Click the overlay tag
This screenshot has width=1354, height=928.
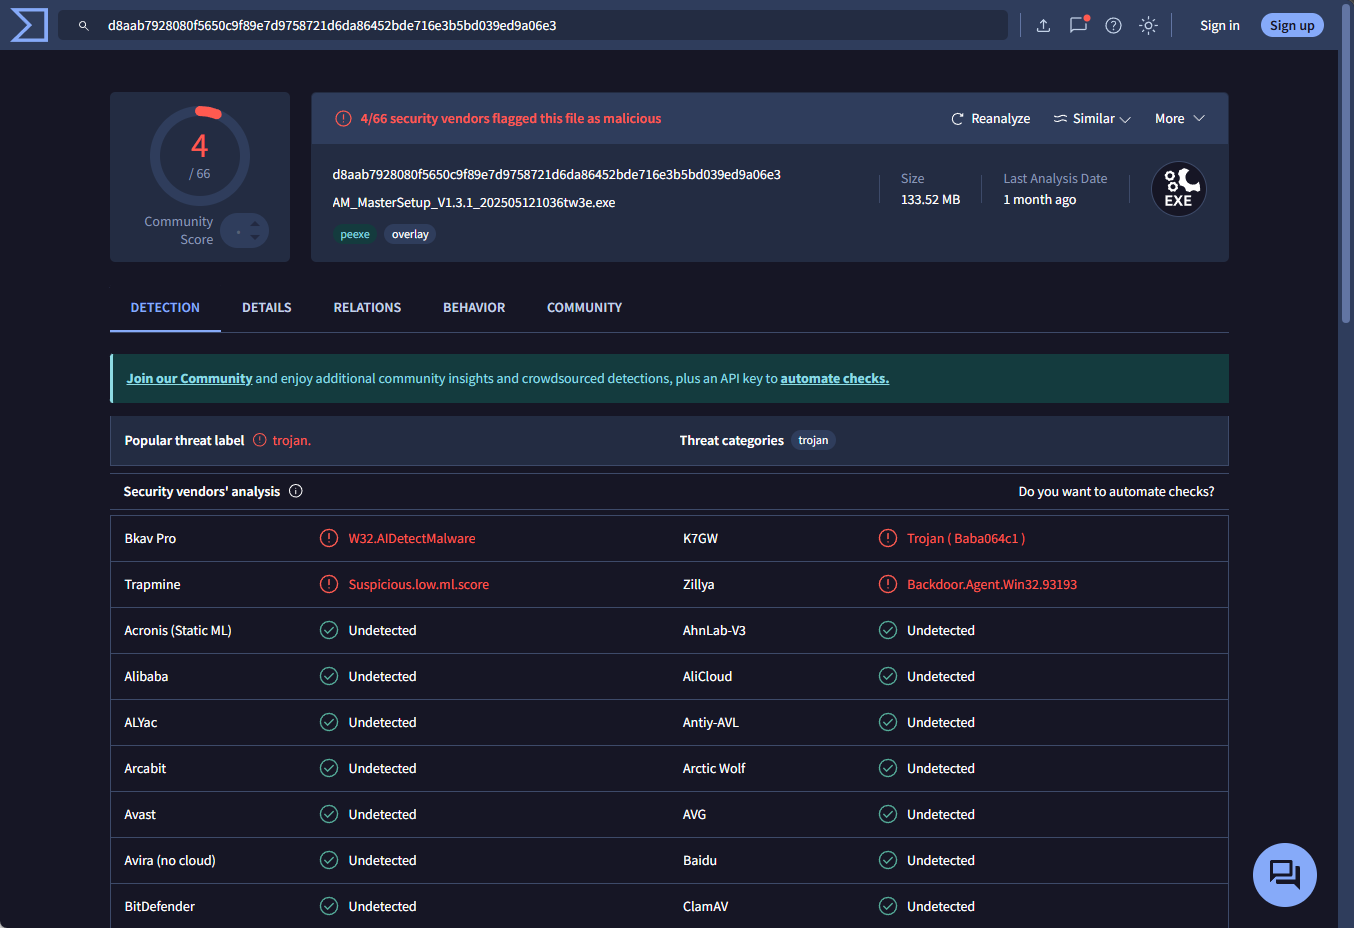click(410, 235)
